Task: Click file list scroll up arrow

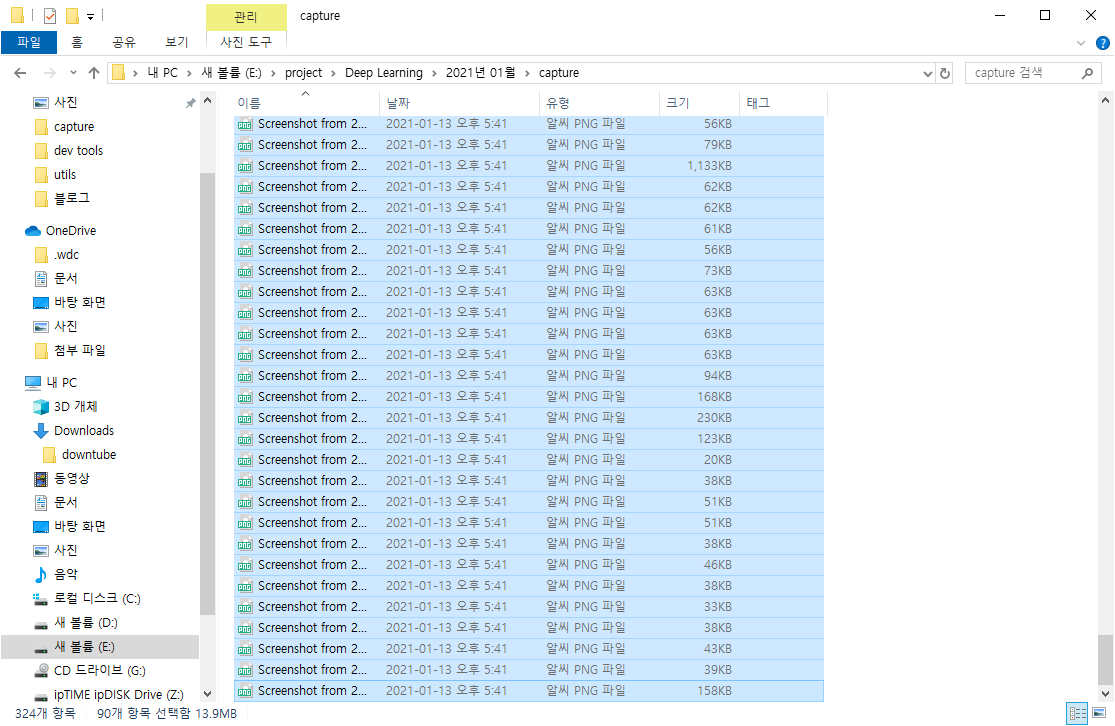Action: 1105,101
